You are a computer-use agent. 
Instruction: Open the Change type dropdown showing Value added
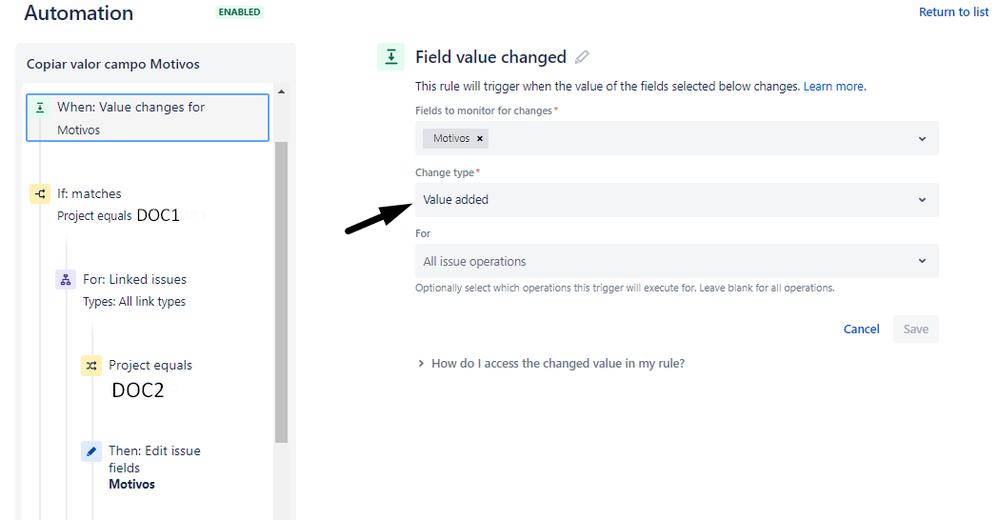pos(677,200)
